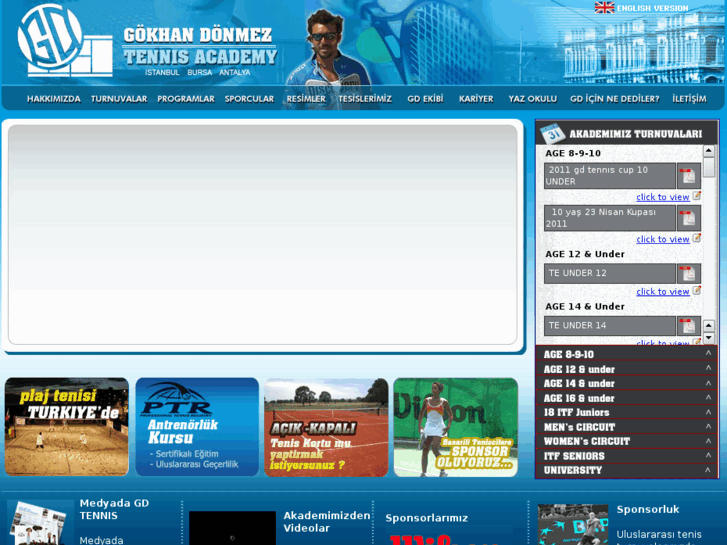
Task: Click Sponsorlarımız heading
Action: (x=427, y=518)
